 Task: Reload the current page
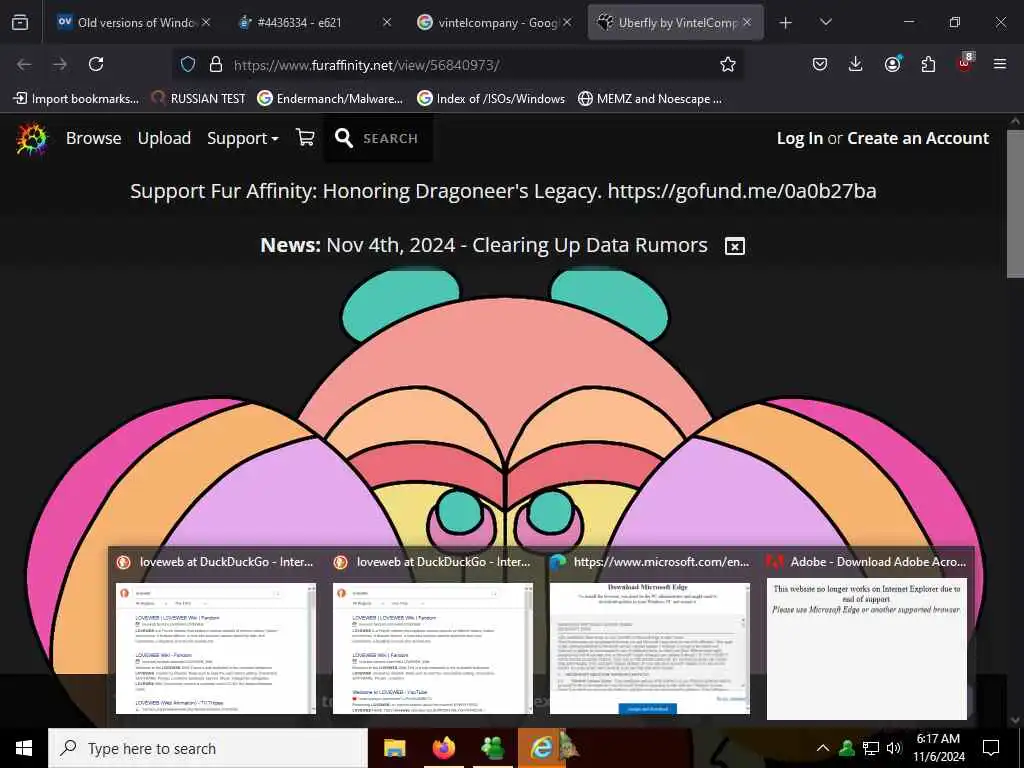[96, 64]
